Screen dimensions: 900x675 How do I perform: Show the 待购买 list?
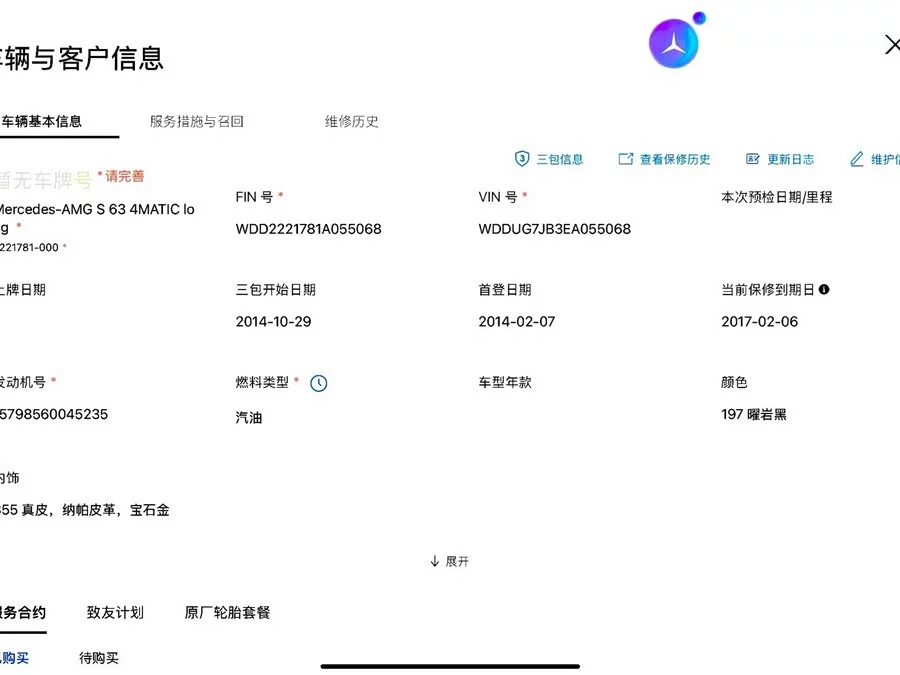point(99,658)
